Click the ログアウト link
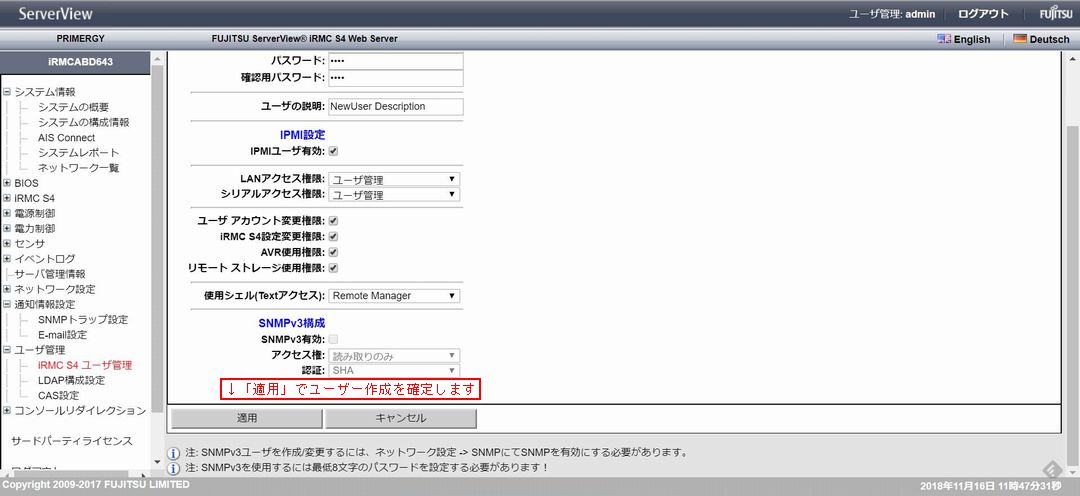1080x496 pixels. 983,14
